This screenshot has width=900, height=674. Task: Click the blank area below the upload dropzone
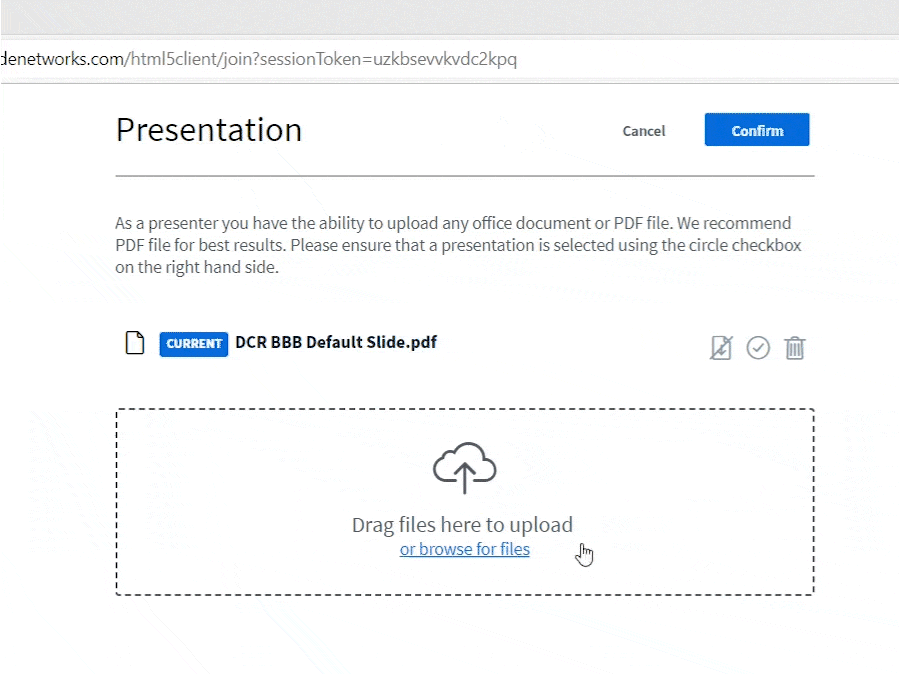(464, 635)
